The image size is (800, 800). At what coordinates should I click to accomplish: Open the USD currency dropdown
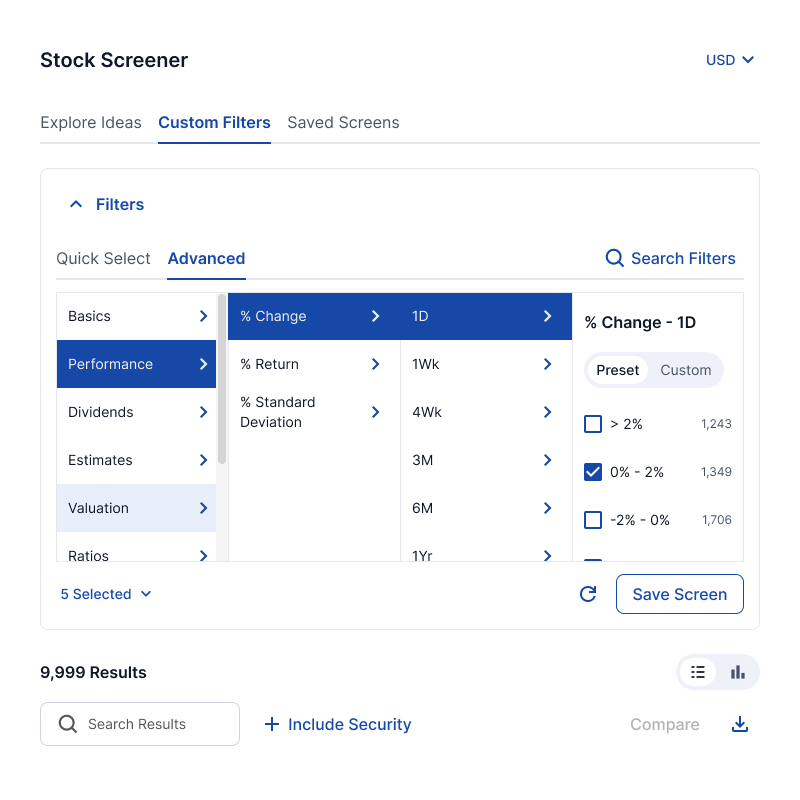click(x=730, y=60)
